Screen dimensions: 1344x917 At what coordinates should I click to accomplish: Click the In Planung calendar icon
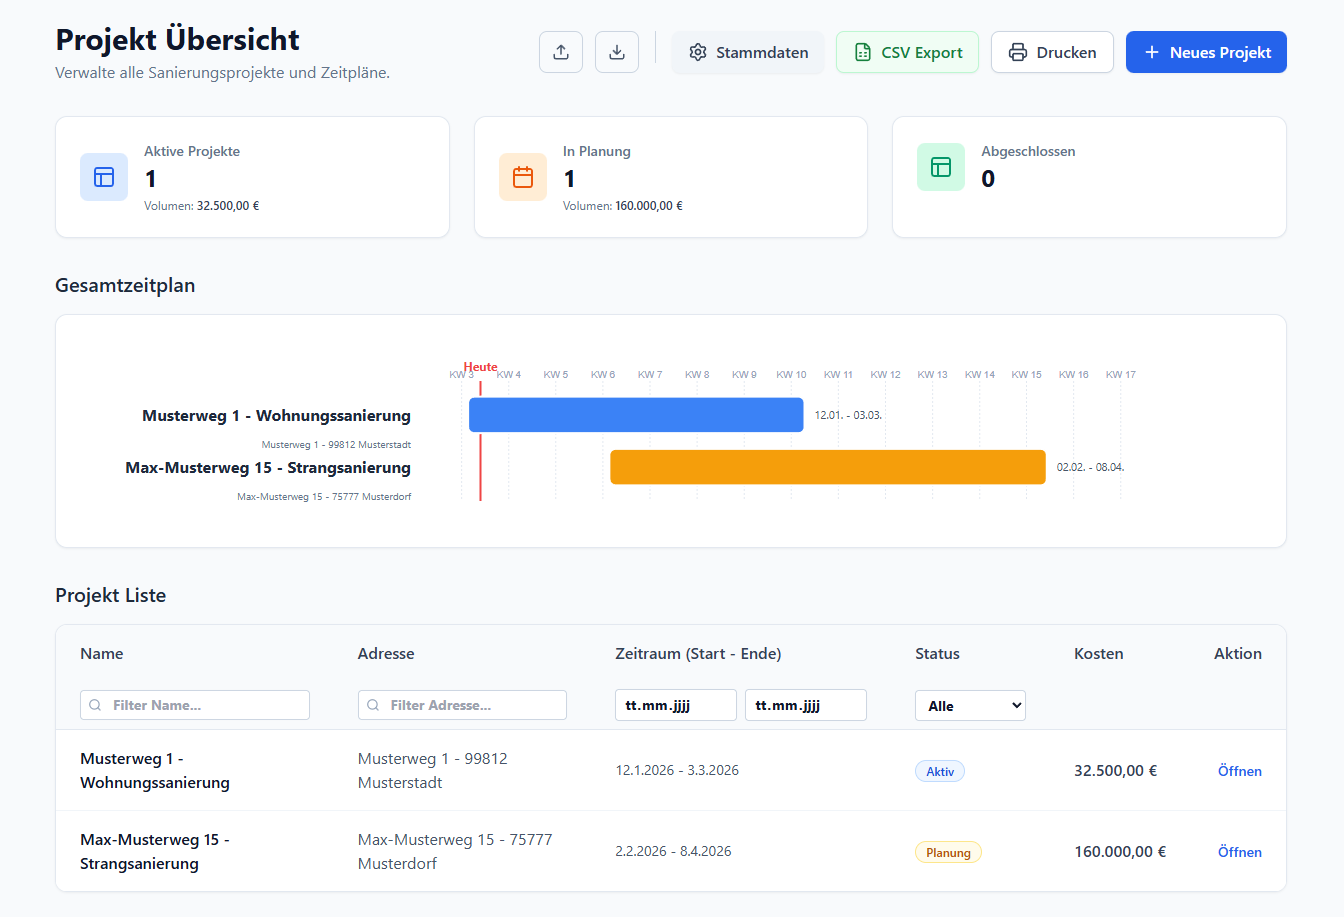[523, 177]
